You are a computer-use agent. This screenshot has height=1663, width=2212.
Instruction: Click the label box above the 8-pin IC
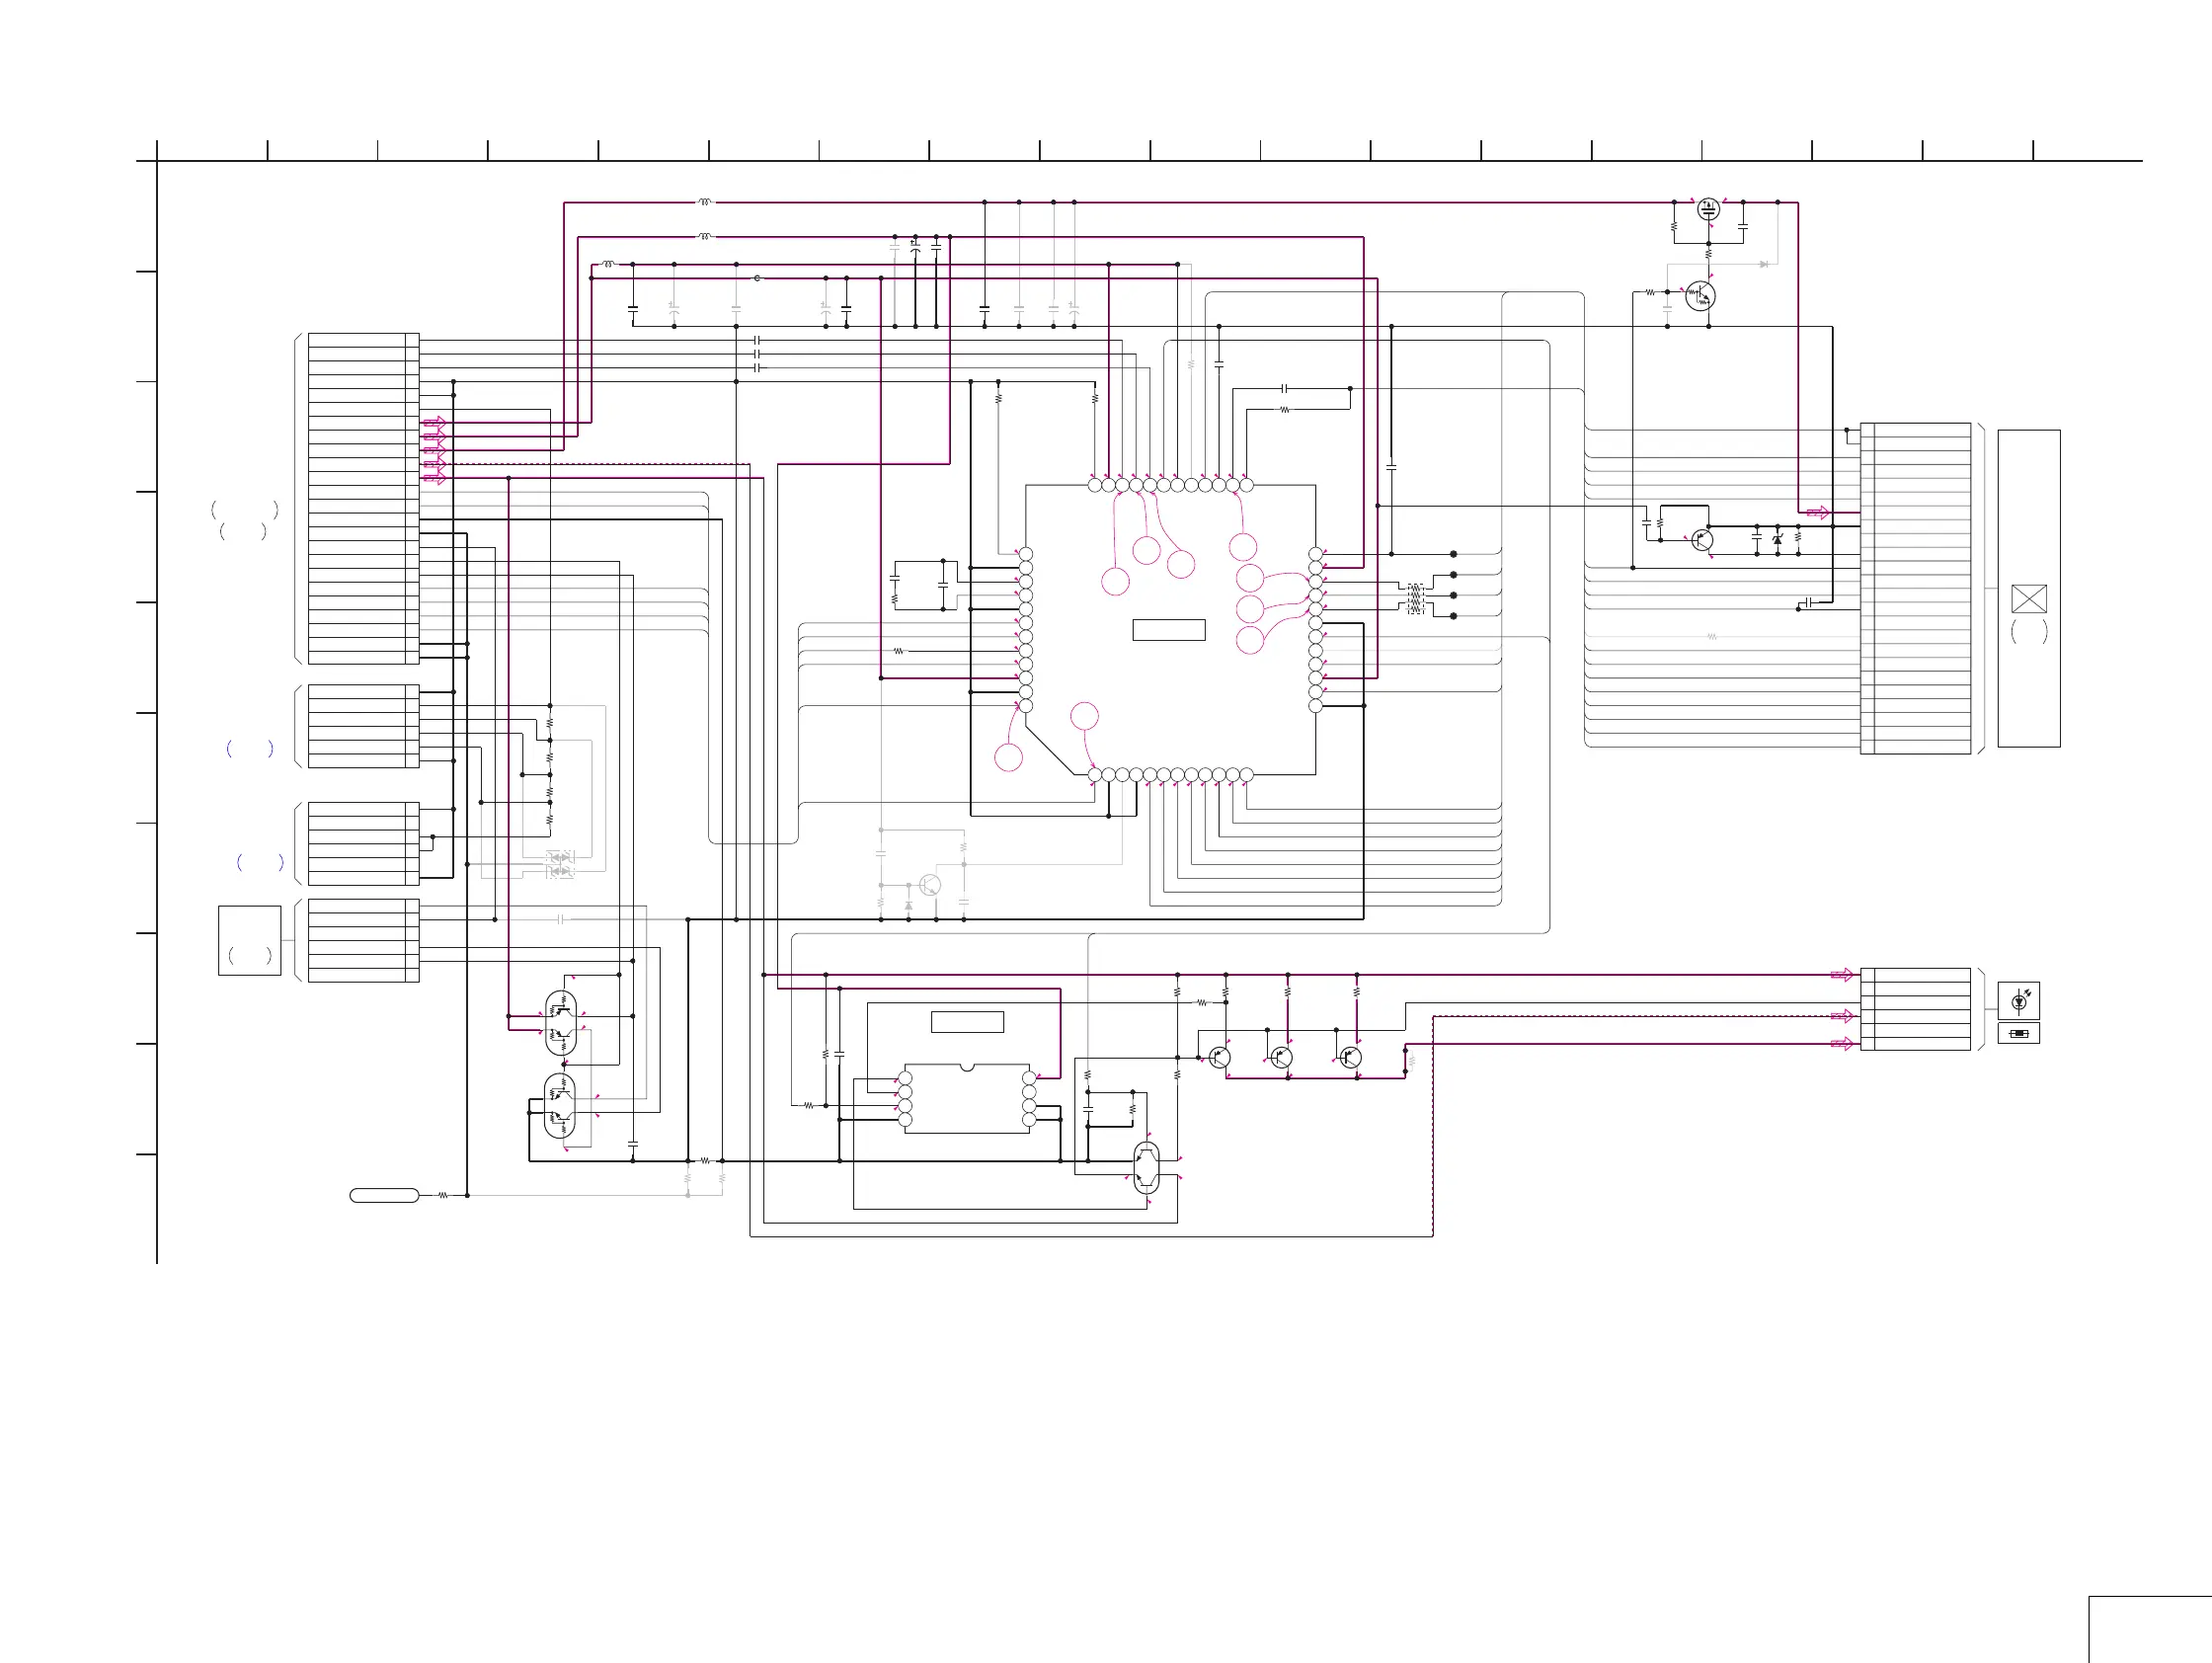(x=967, y=1022)
